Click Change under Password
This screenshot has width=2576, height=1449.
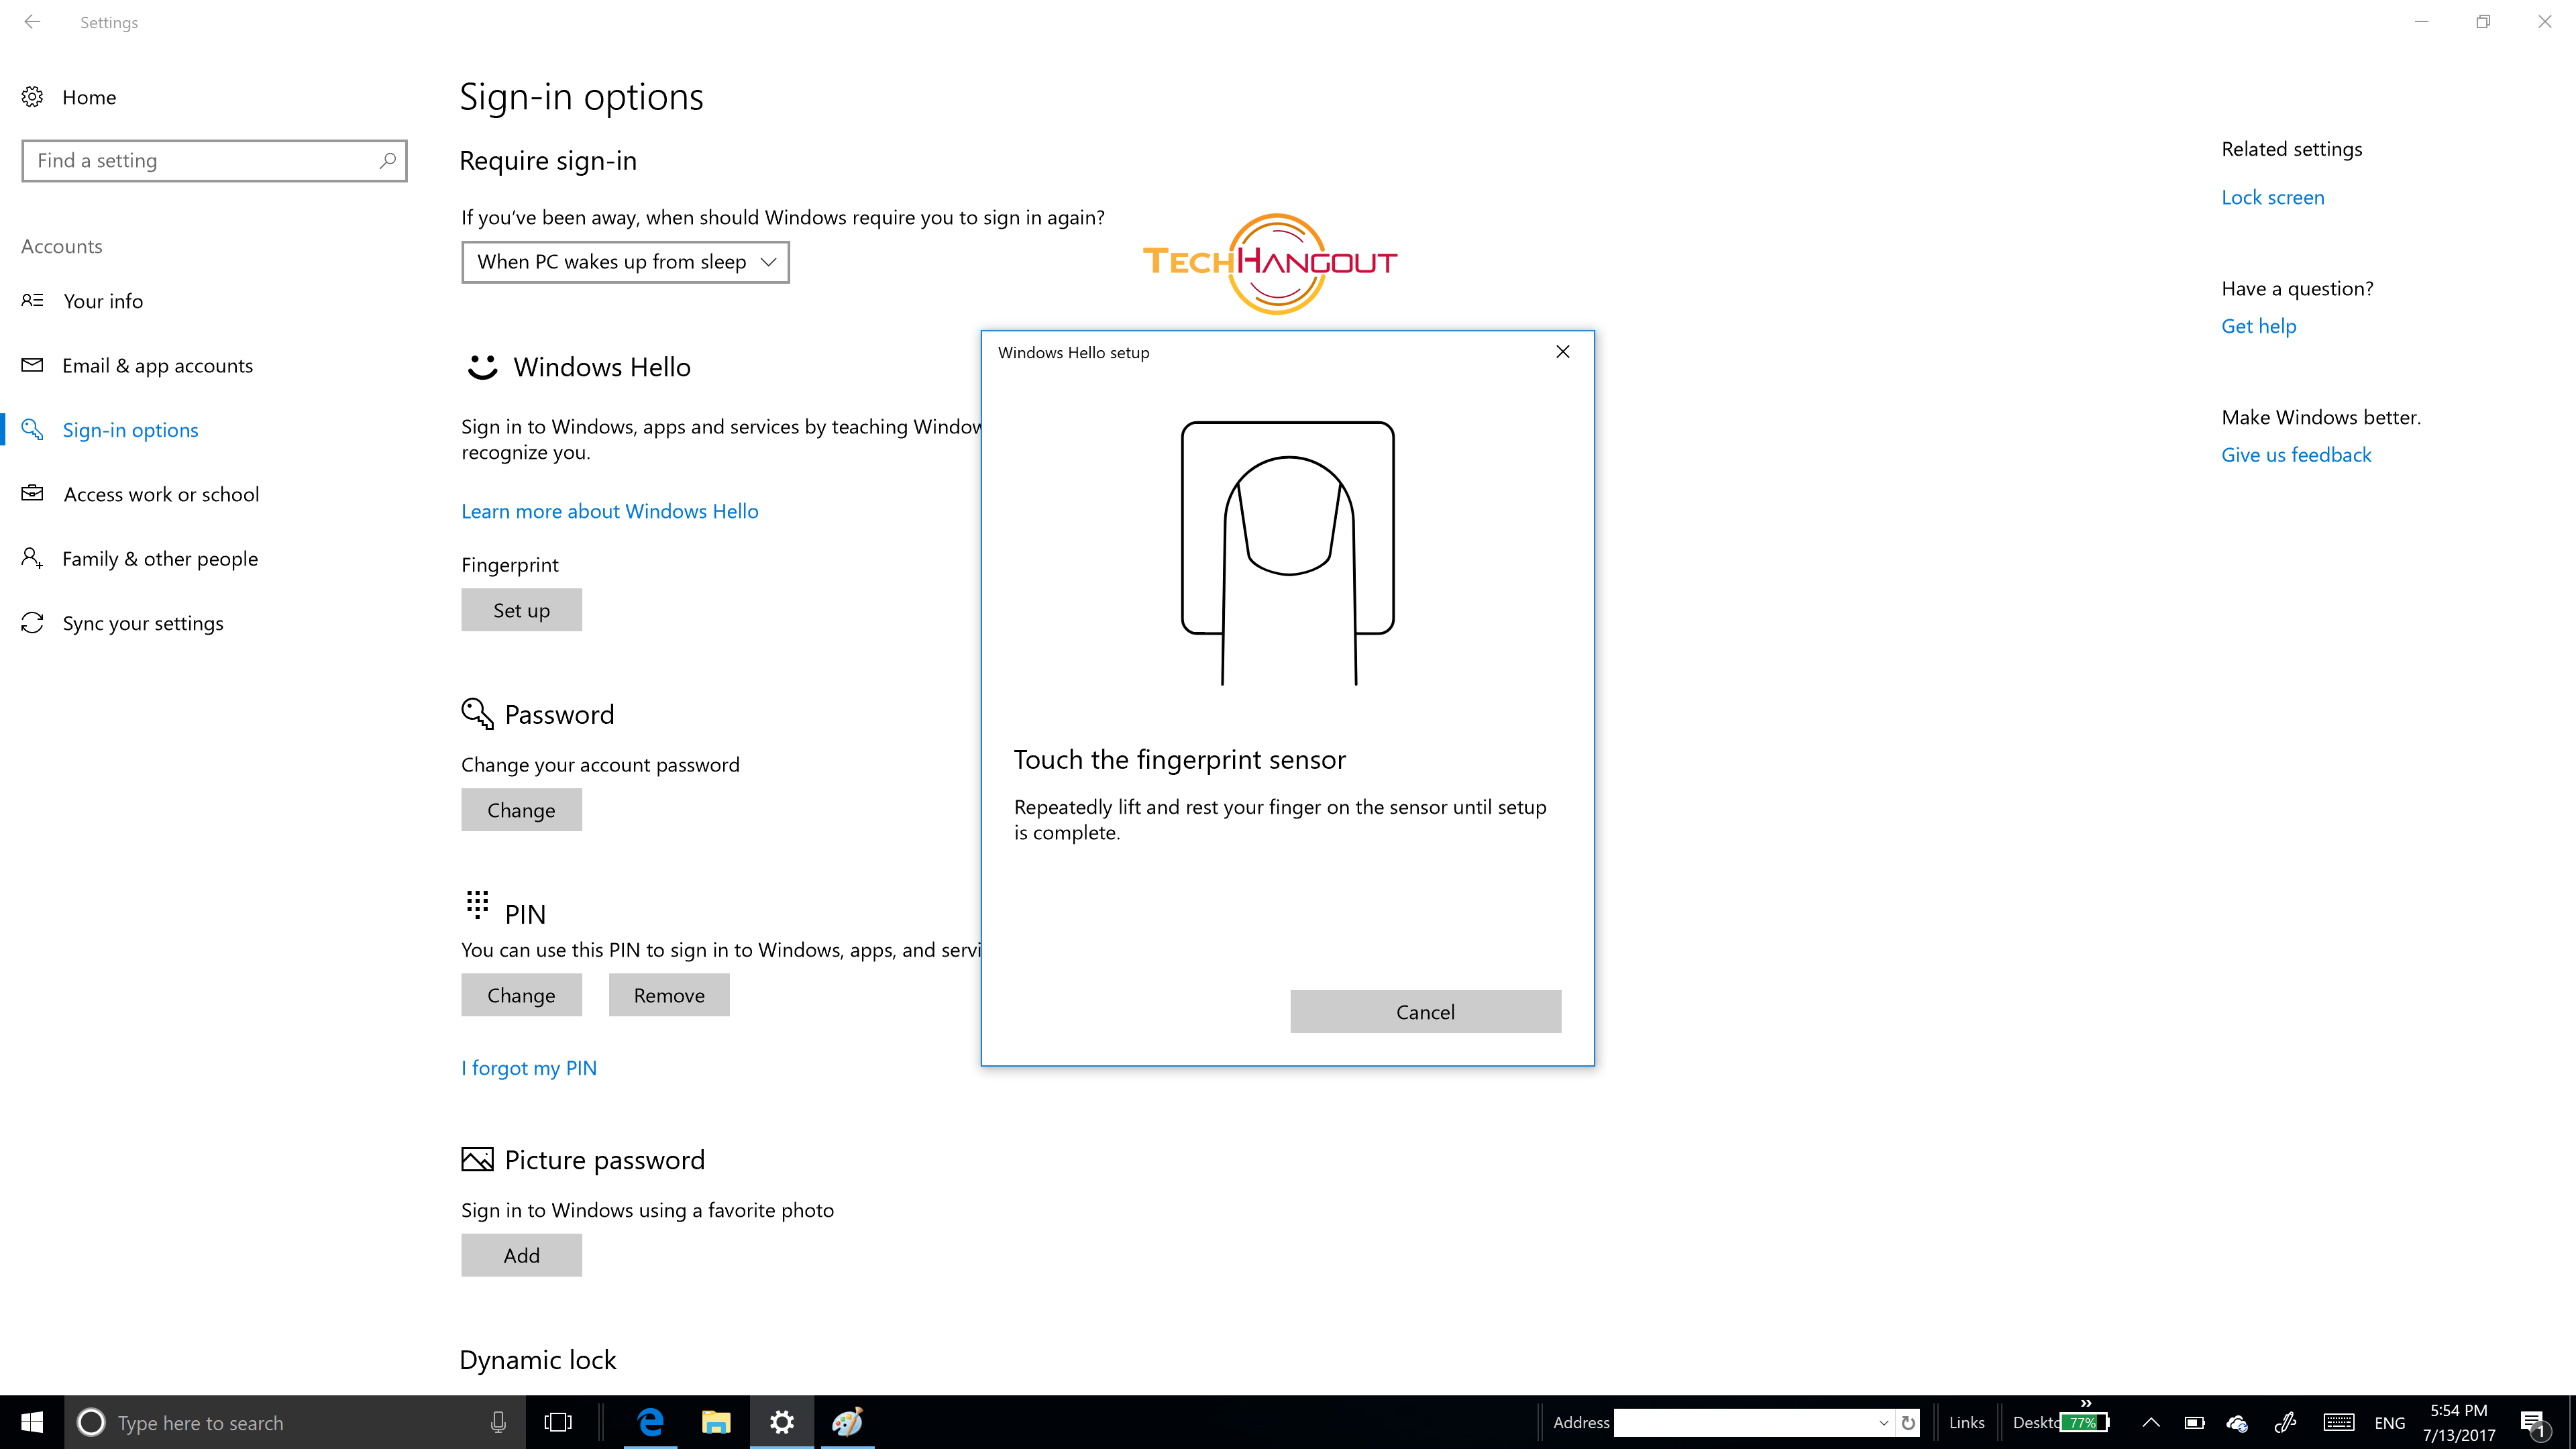tap(521, 810)
